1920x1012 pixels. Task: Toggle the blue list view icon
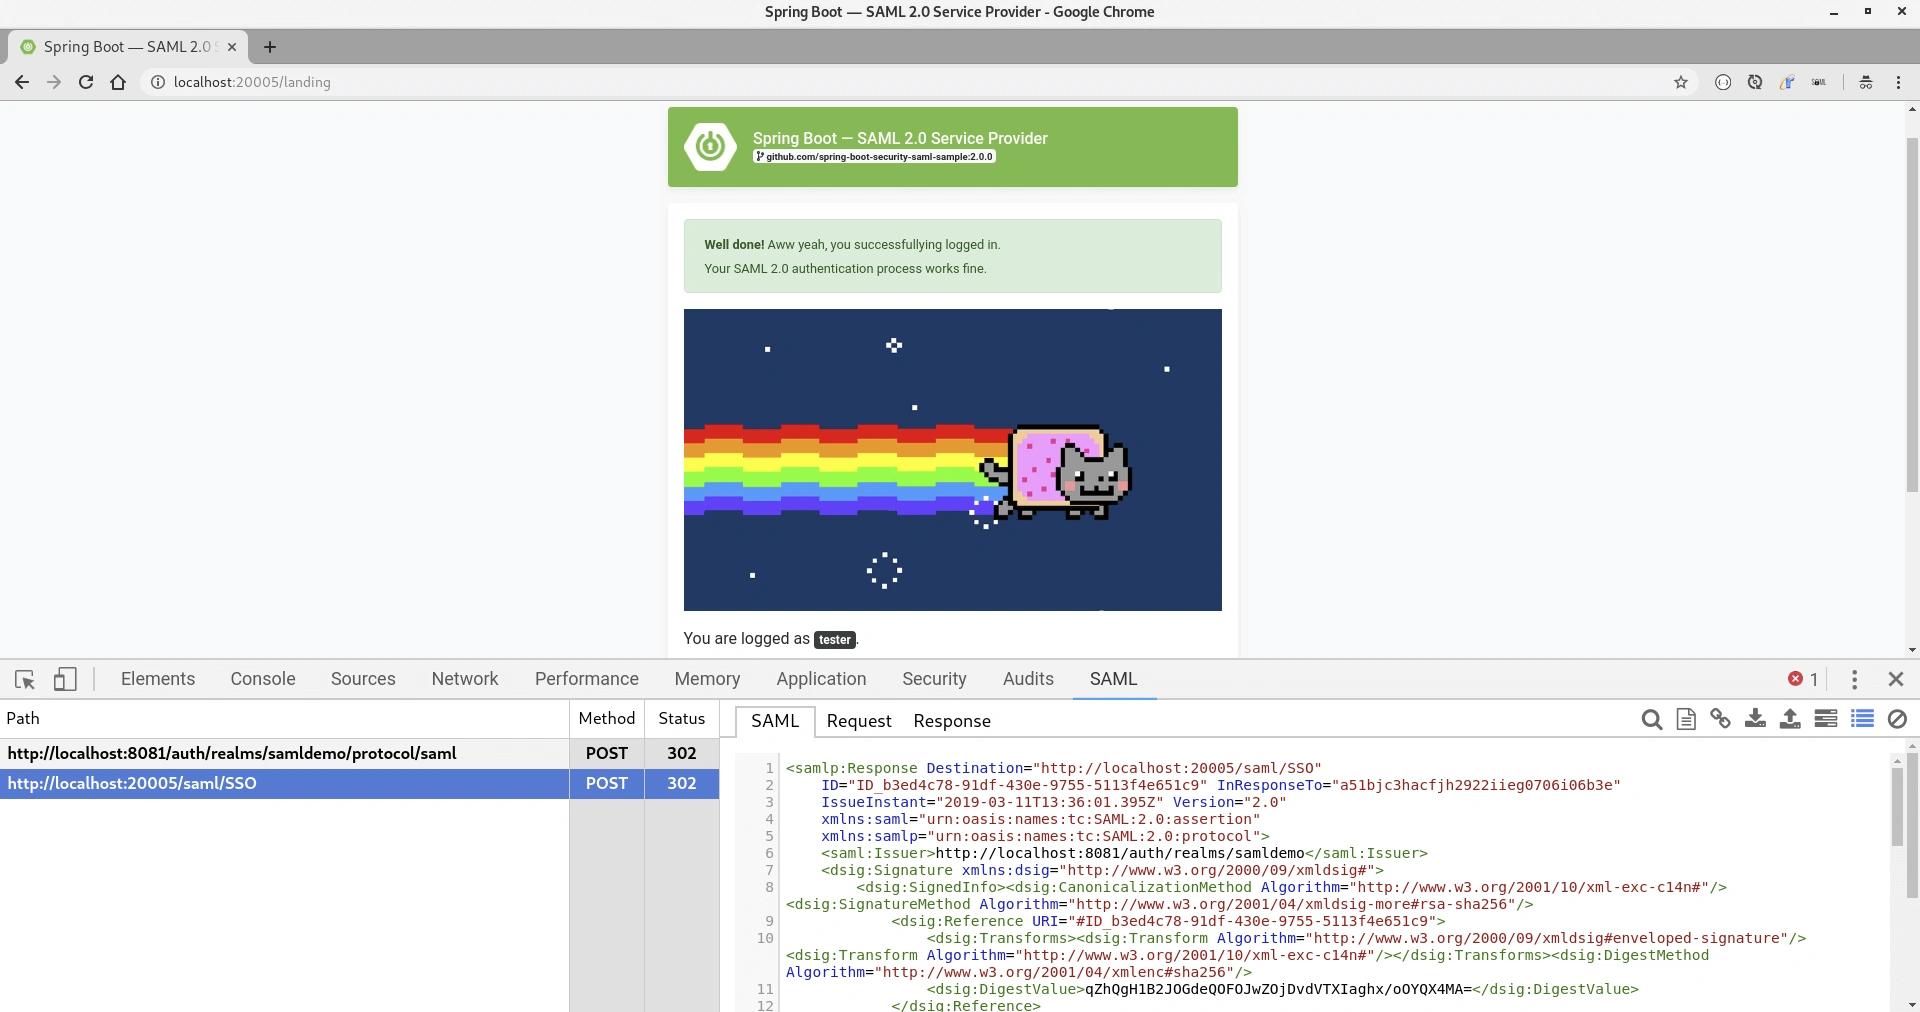click(1862, 719)
